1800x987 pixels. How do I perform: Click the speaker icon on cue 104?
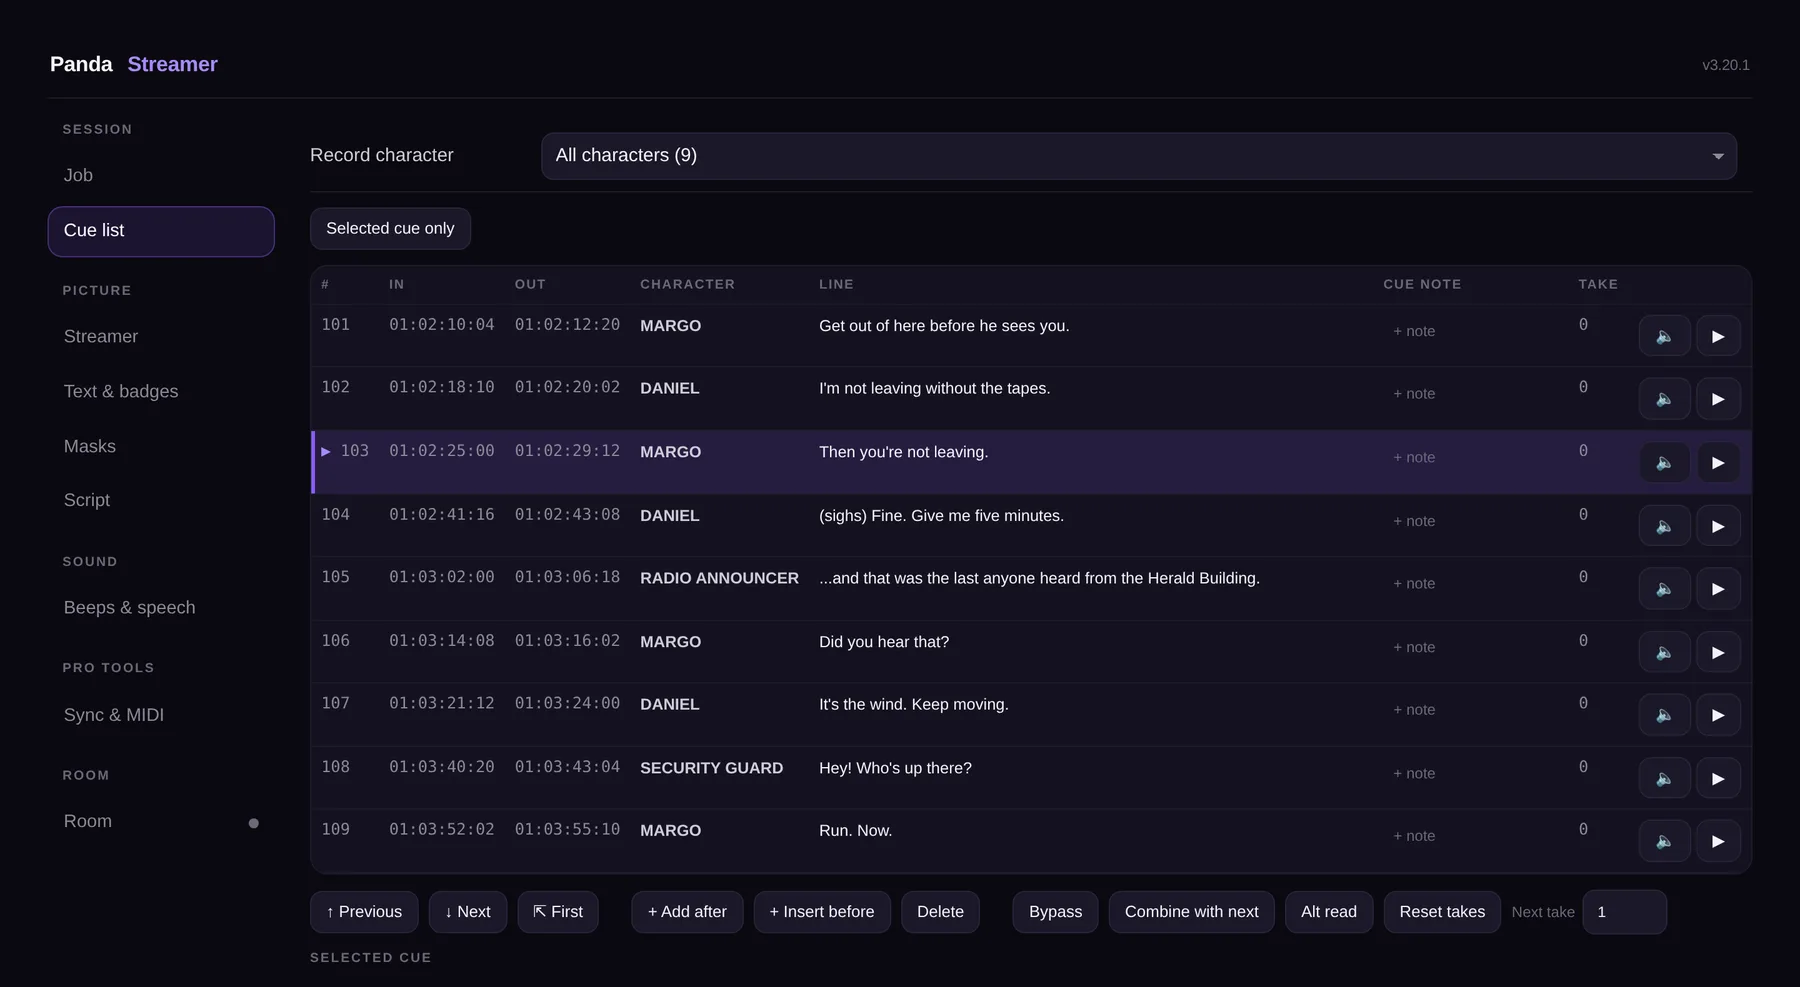pos(1664,526)
